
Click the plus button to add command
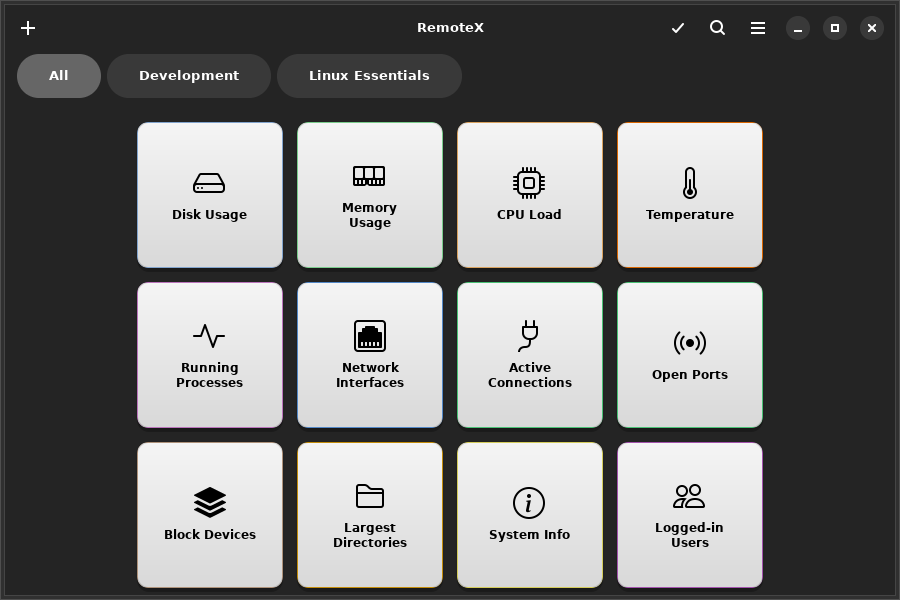28,28
